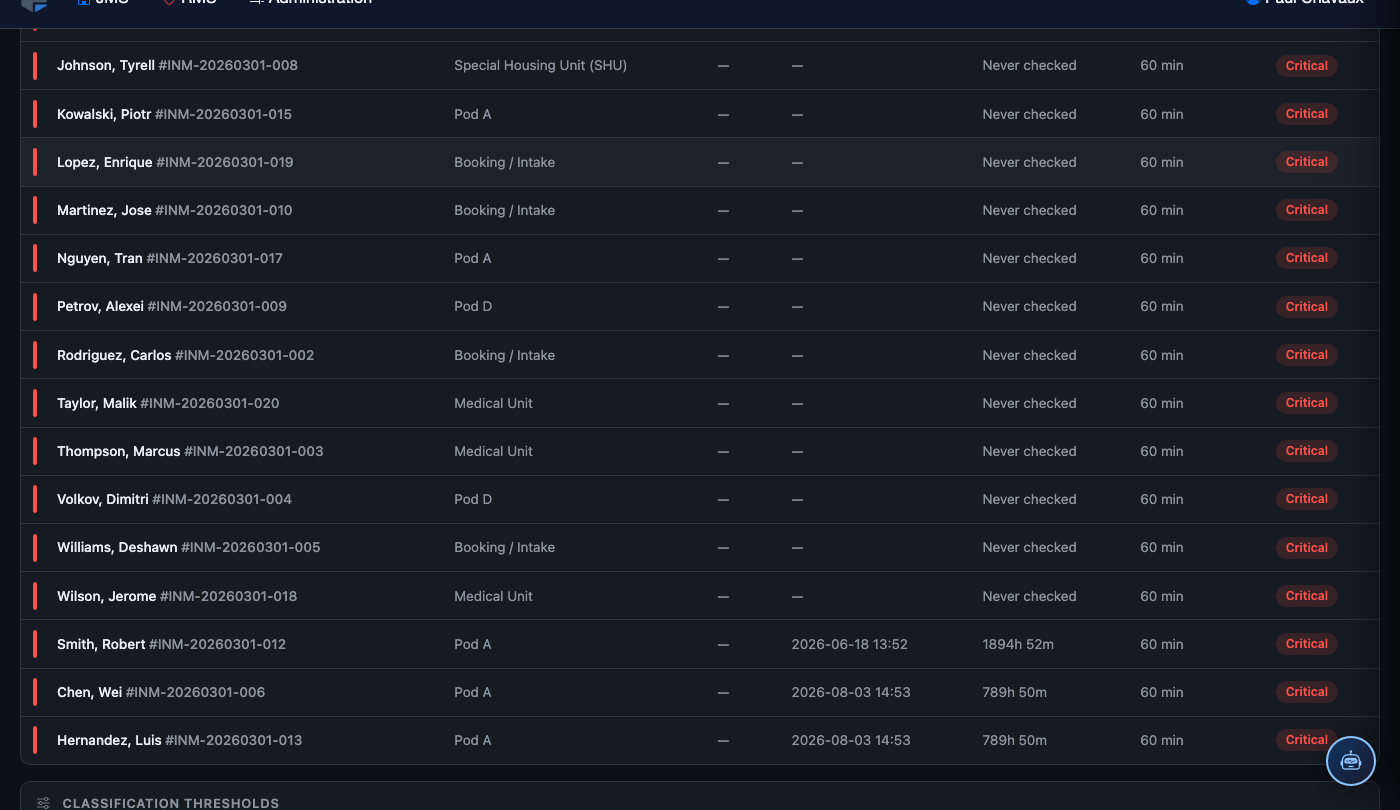Open the chatbot assistant robot icon
The width and height of the screenshot is (1400, 810).
[1351, 761]
